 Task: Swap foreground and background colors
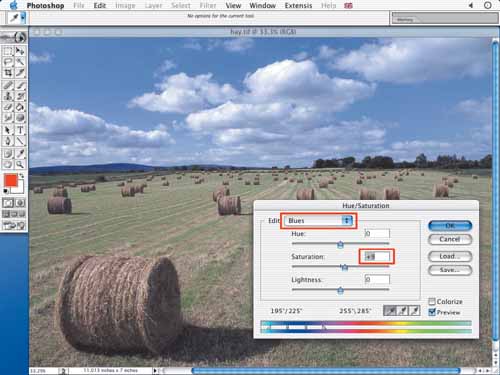pos(22,176)
